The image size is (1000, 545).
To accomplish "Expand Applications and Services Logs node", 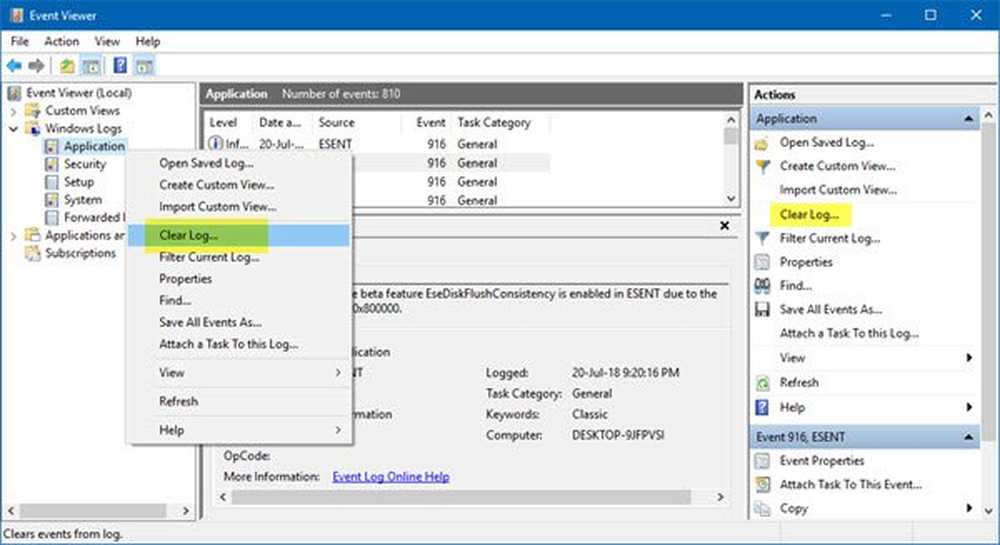I will [13, 236].
